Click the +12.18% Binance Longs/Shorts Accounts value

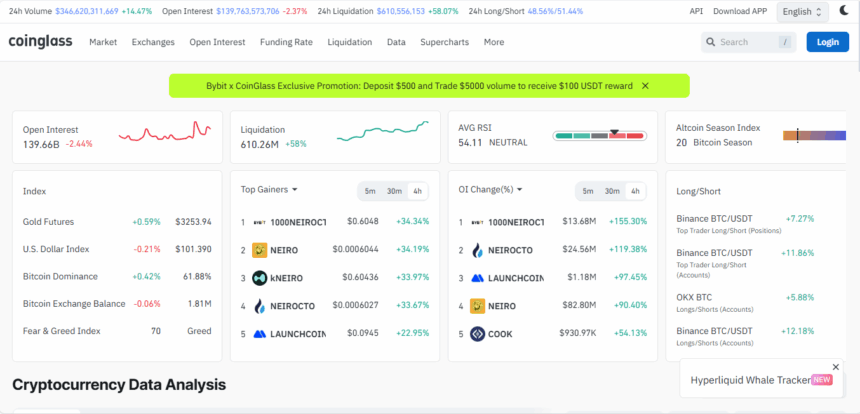pyautogui.click(x=799, y=331)
